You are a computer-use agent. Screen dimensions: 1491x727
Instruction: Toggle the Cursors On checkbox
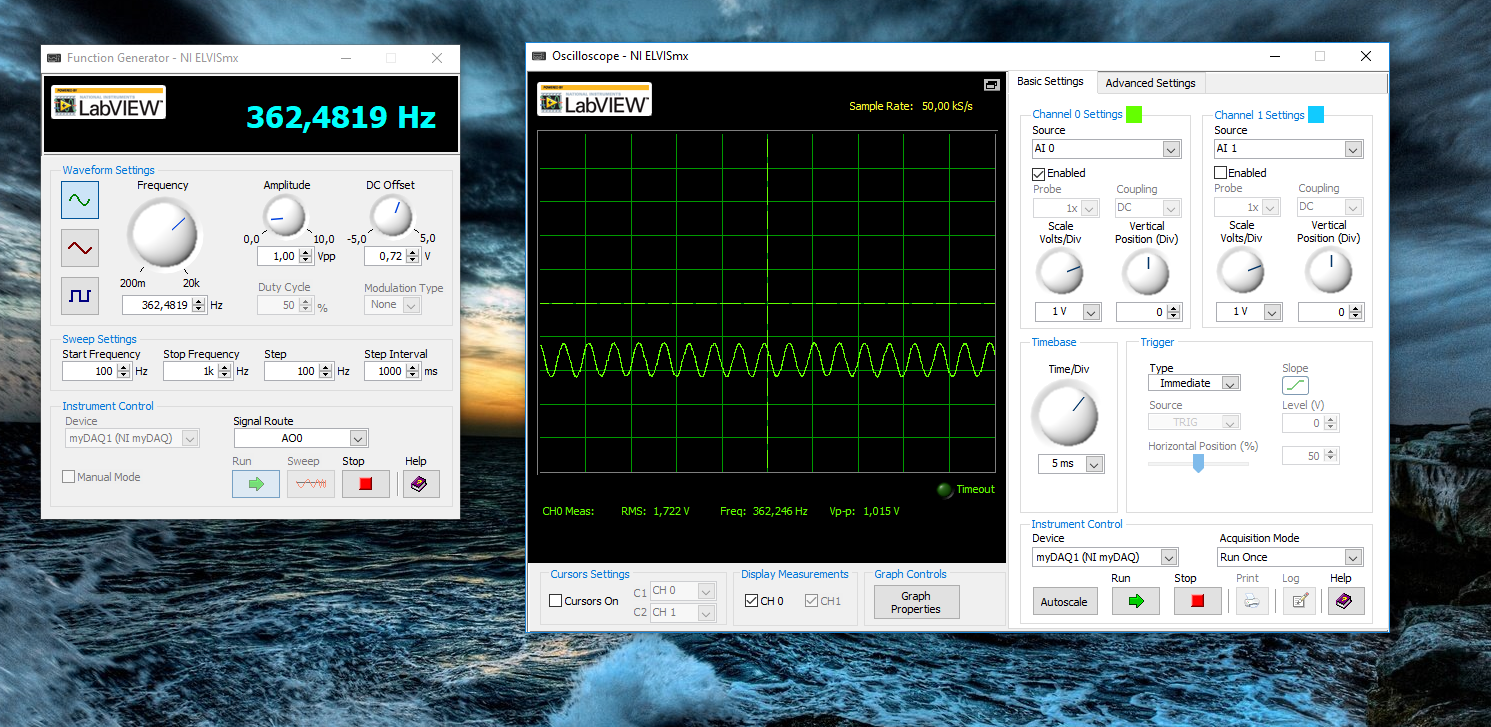coord(556,601)
